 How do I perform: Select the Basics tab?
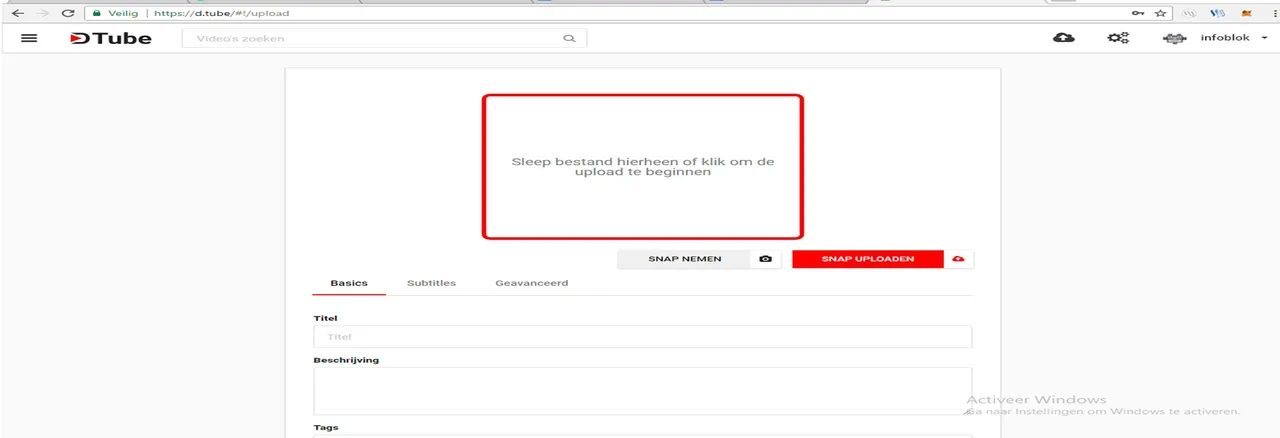[349, 283]
